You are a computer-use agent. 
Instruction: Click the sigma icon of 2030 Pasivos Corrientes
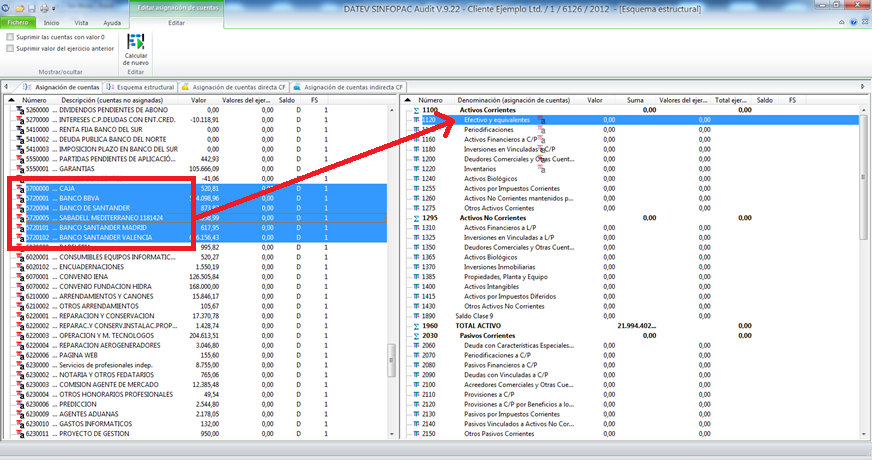point(416,336)
